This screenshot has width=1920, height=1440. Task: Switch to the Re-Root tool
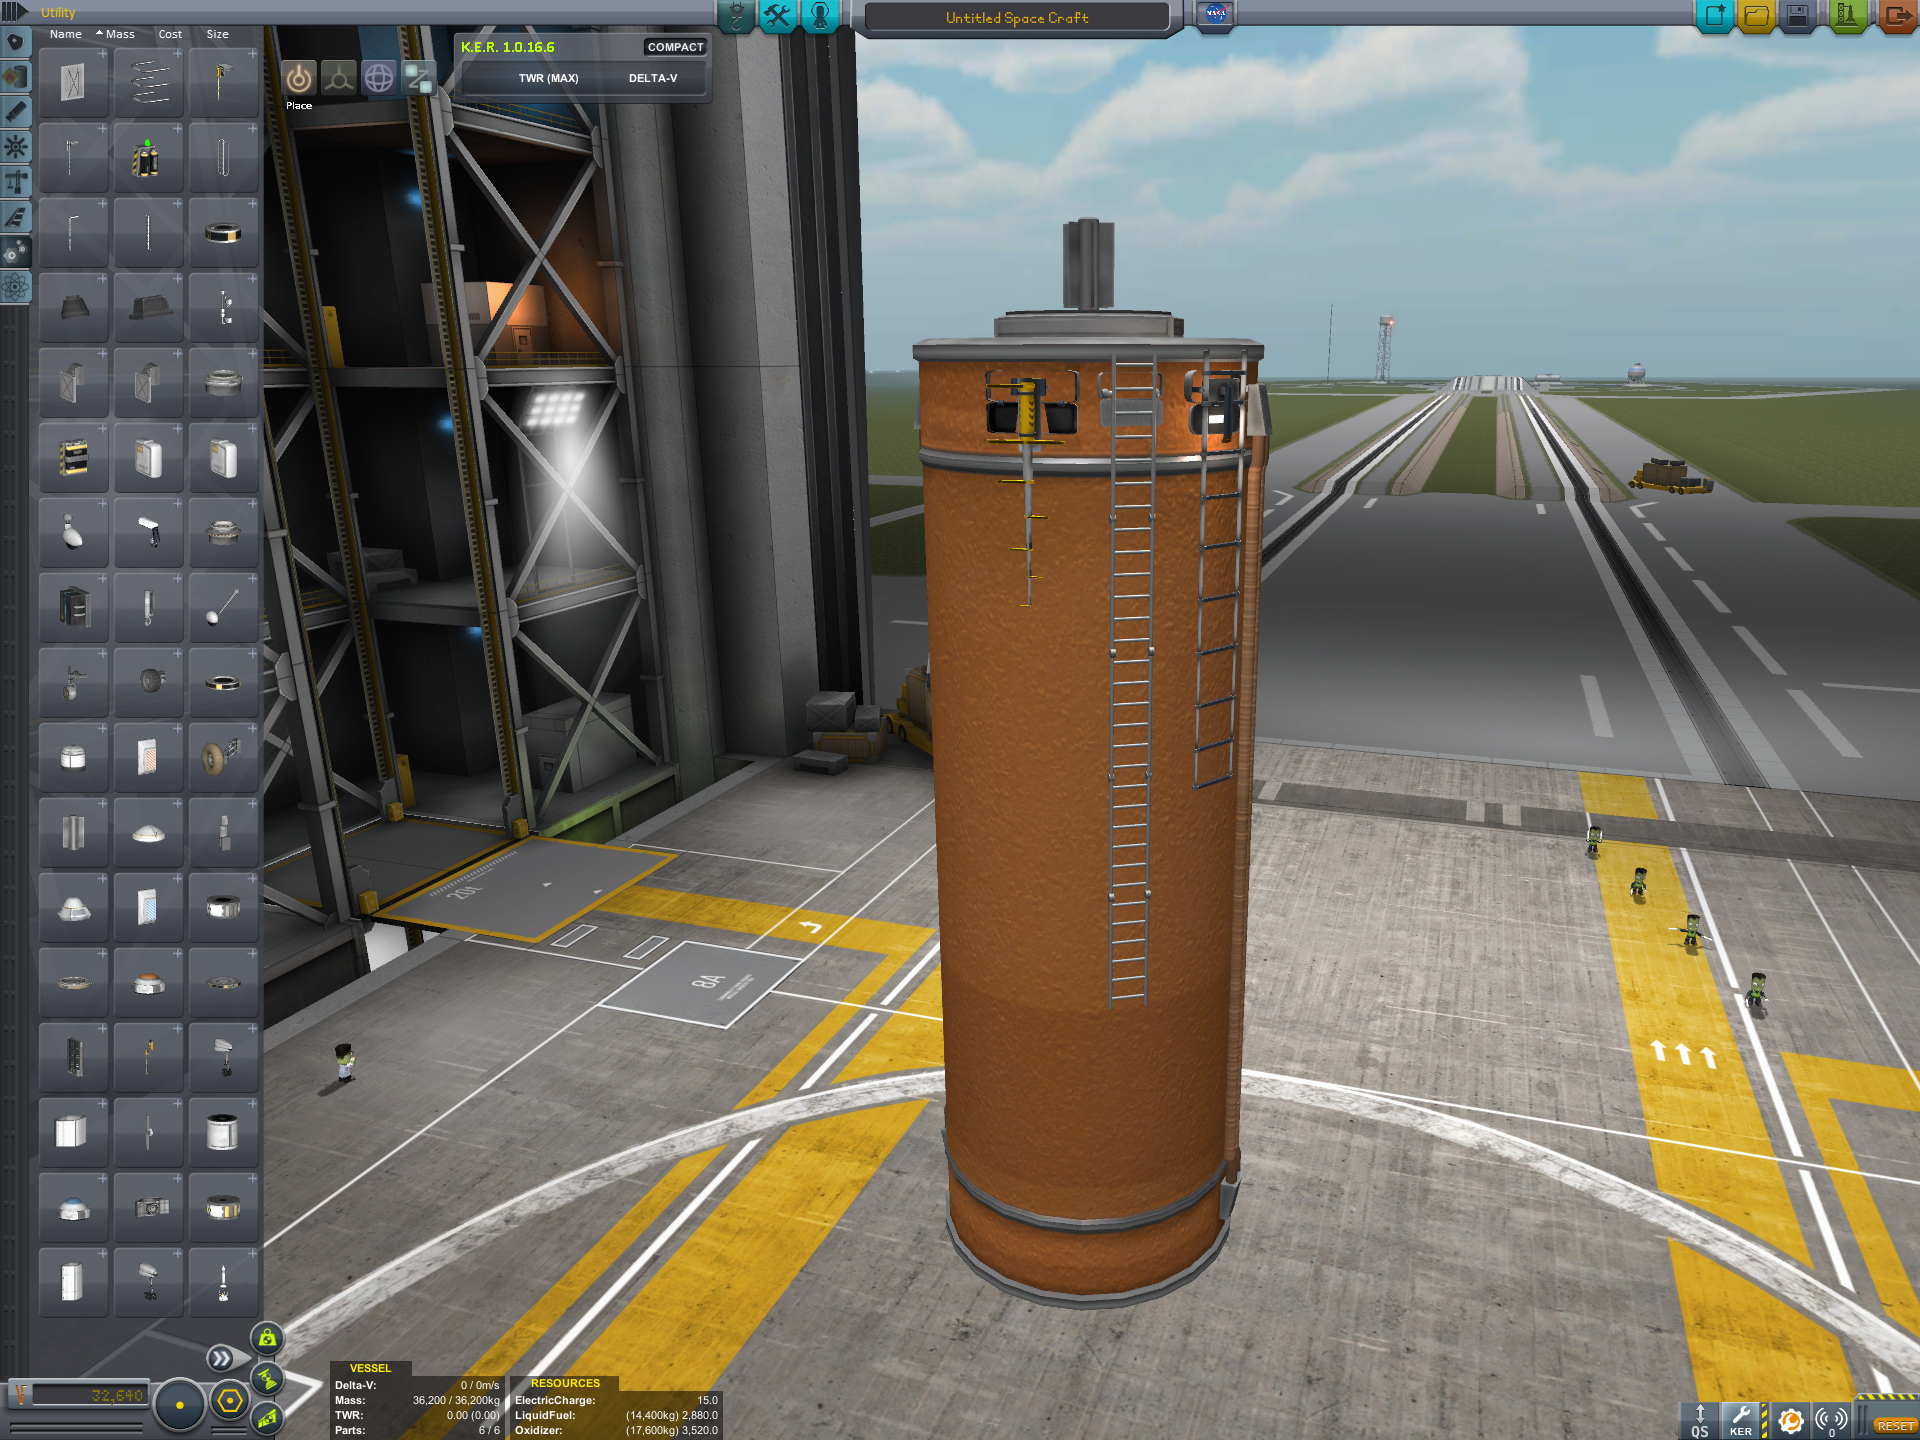coord(418,78)
